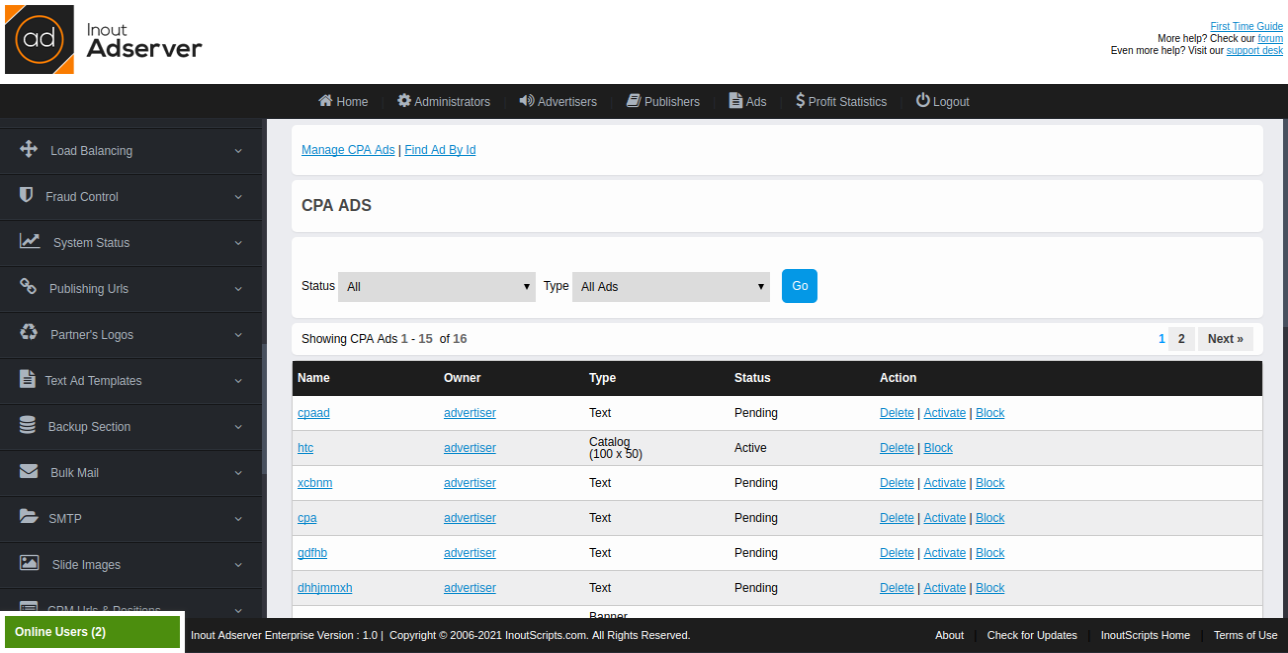Click the blue Go button
The image size is (1288, 653).
pos(799,286)
